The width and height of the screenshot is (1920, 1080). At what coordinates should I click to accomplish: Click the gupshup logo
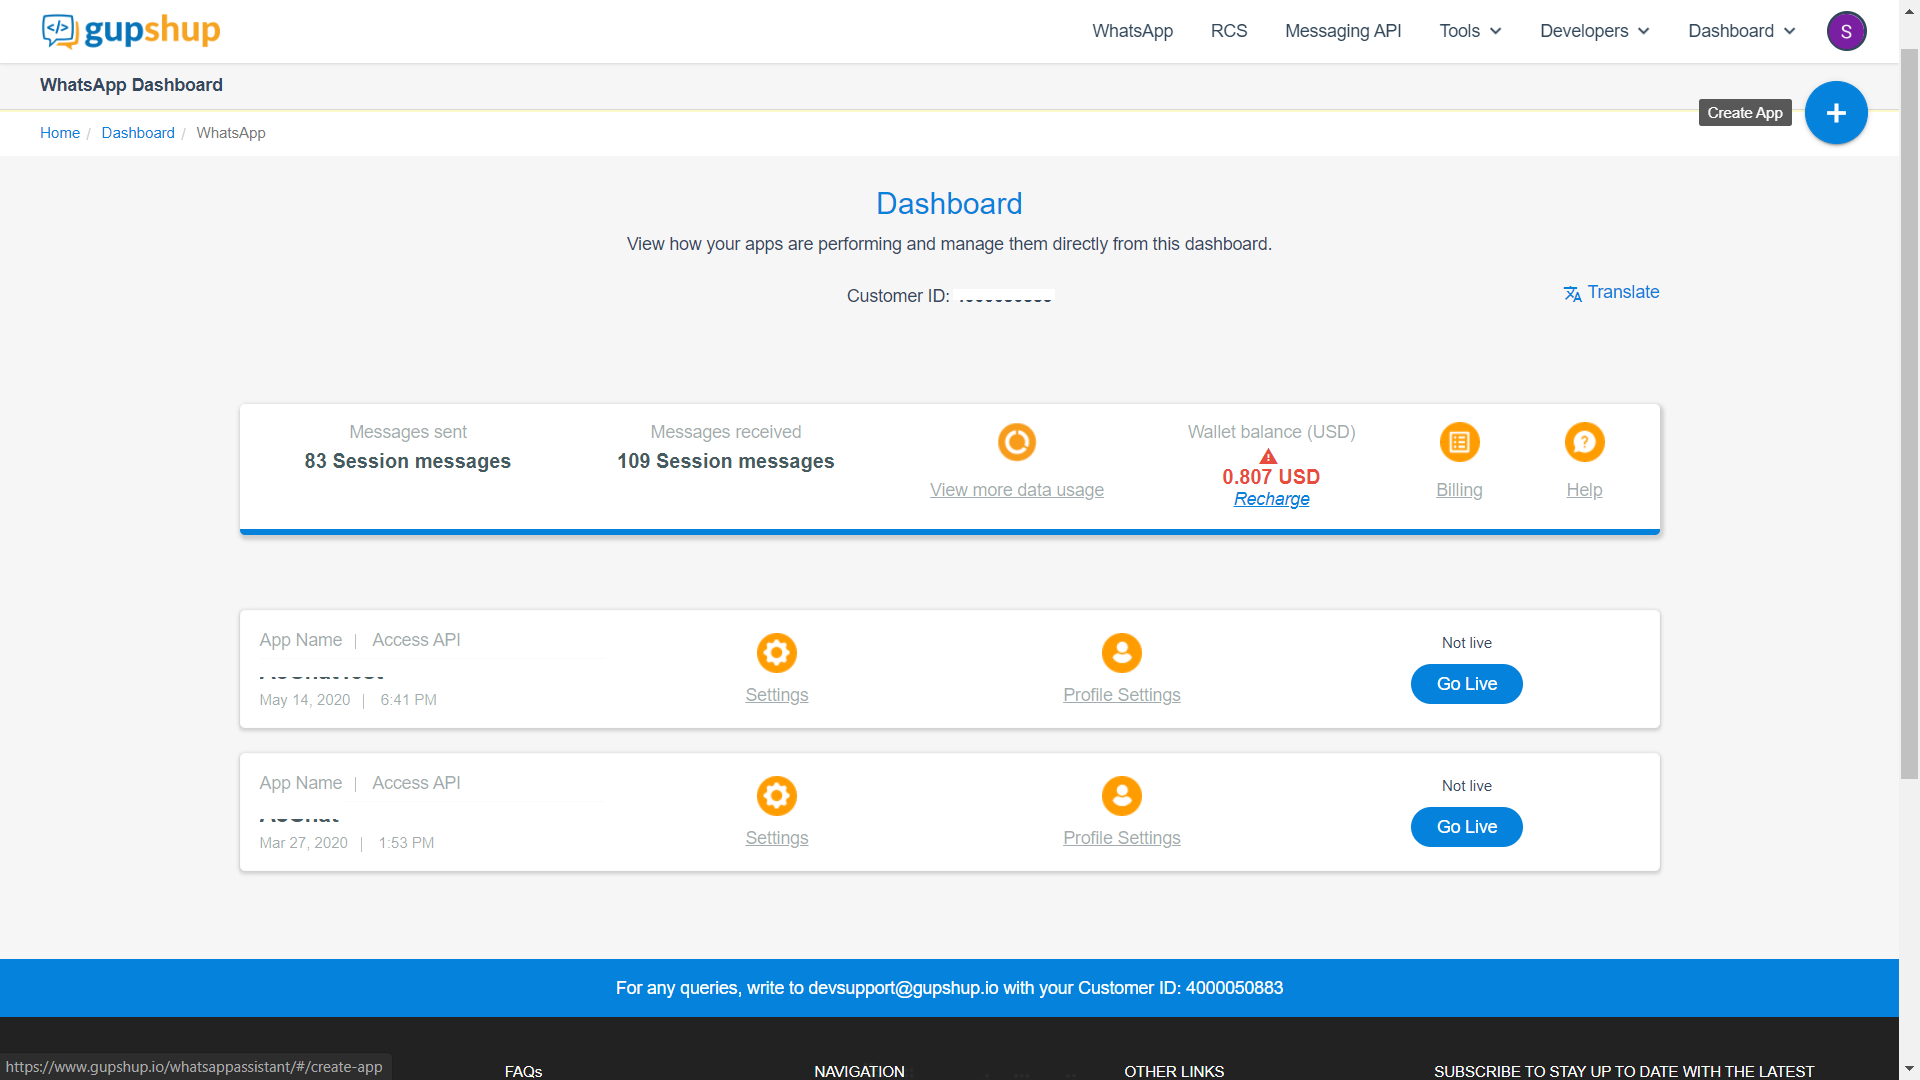coord(131,31)
